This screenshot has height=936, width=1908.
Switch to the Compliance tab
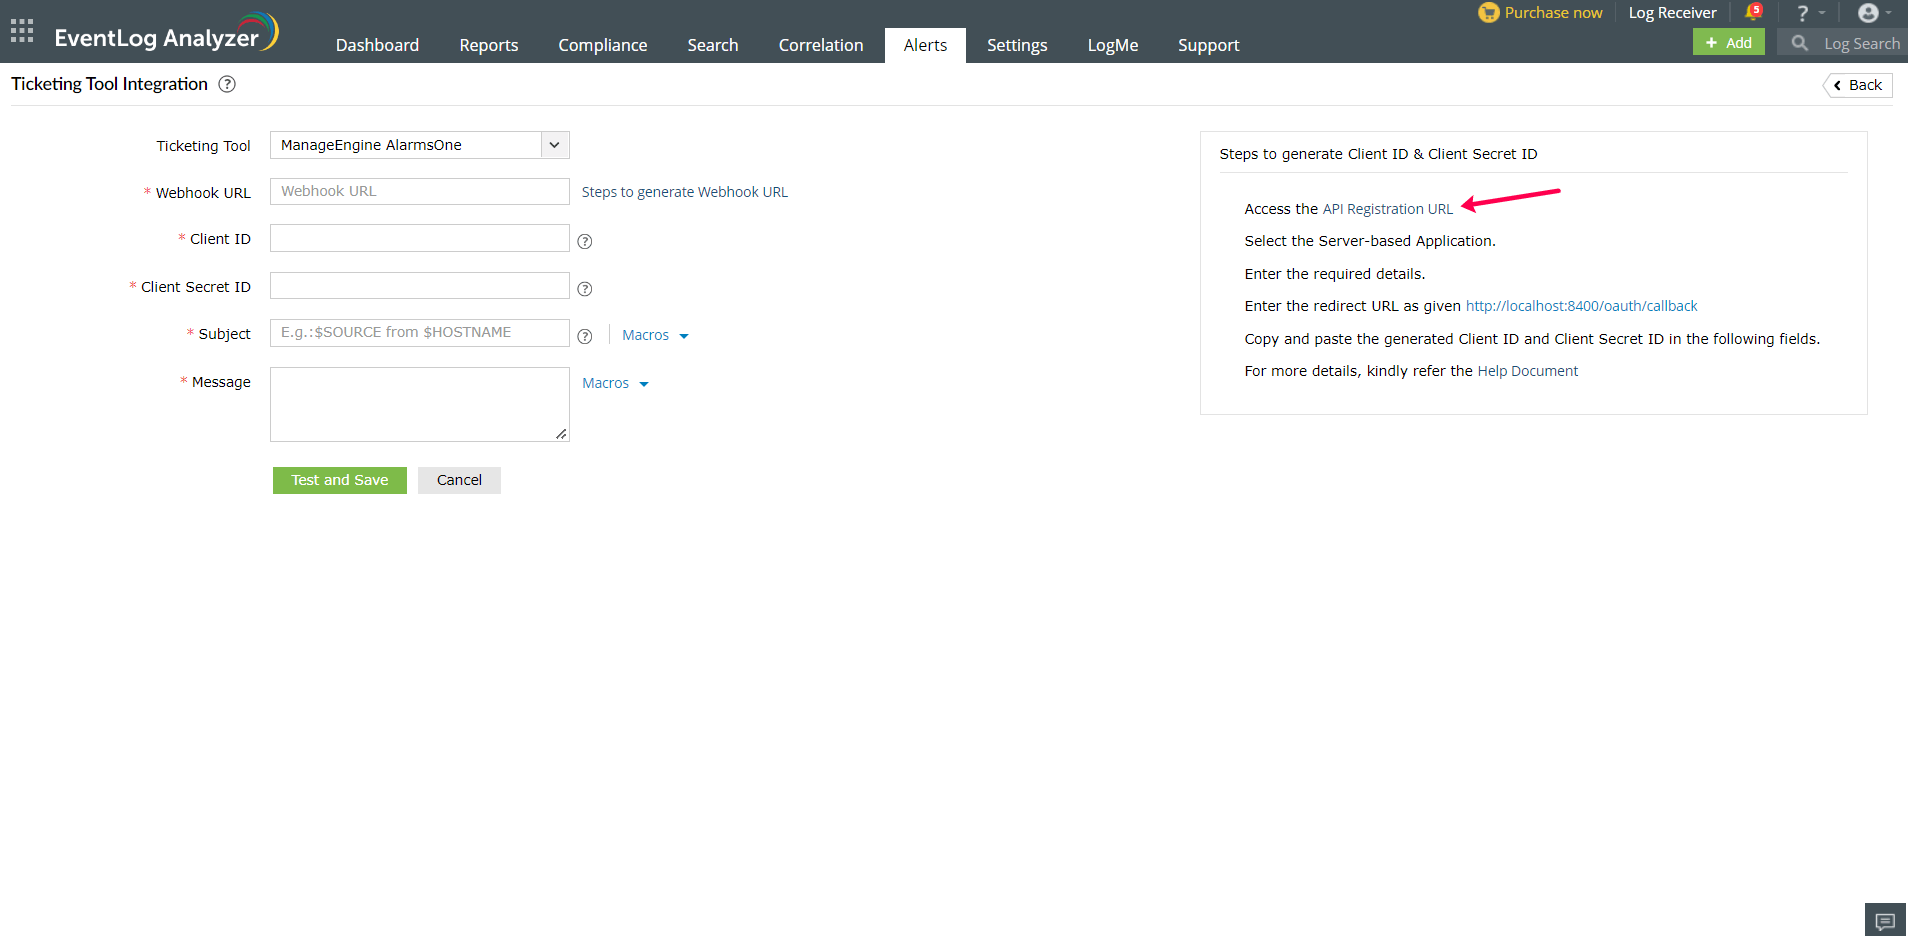(x=603, y=45)
